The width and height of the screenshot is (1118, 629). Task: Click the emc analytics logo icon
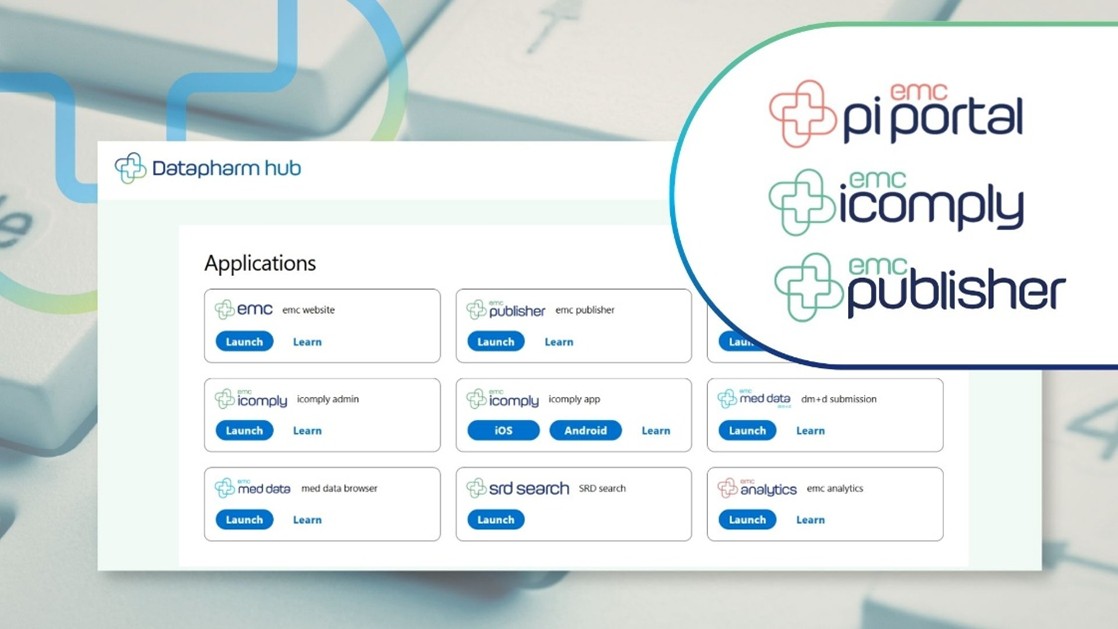[728, 488]
